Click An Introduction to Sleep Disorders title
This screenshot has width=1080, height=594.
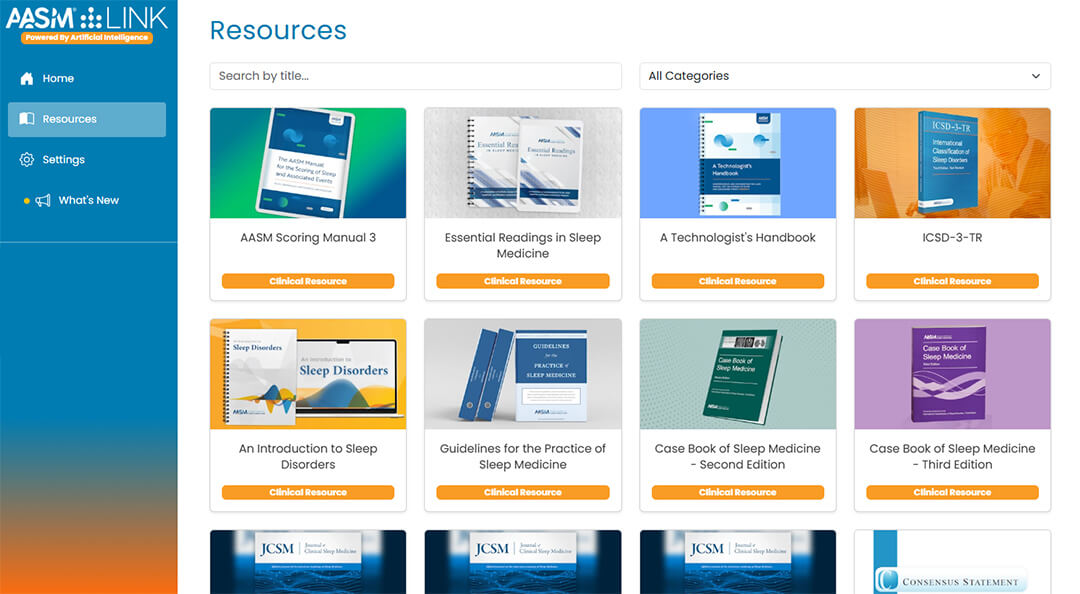pyautogui.click(x=308, y=456)
